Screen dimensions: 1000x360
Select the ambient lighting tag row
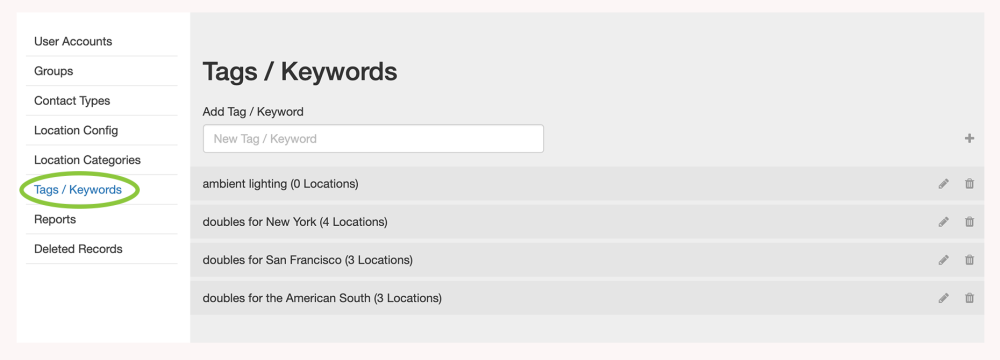coord(587,184)
